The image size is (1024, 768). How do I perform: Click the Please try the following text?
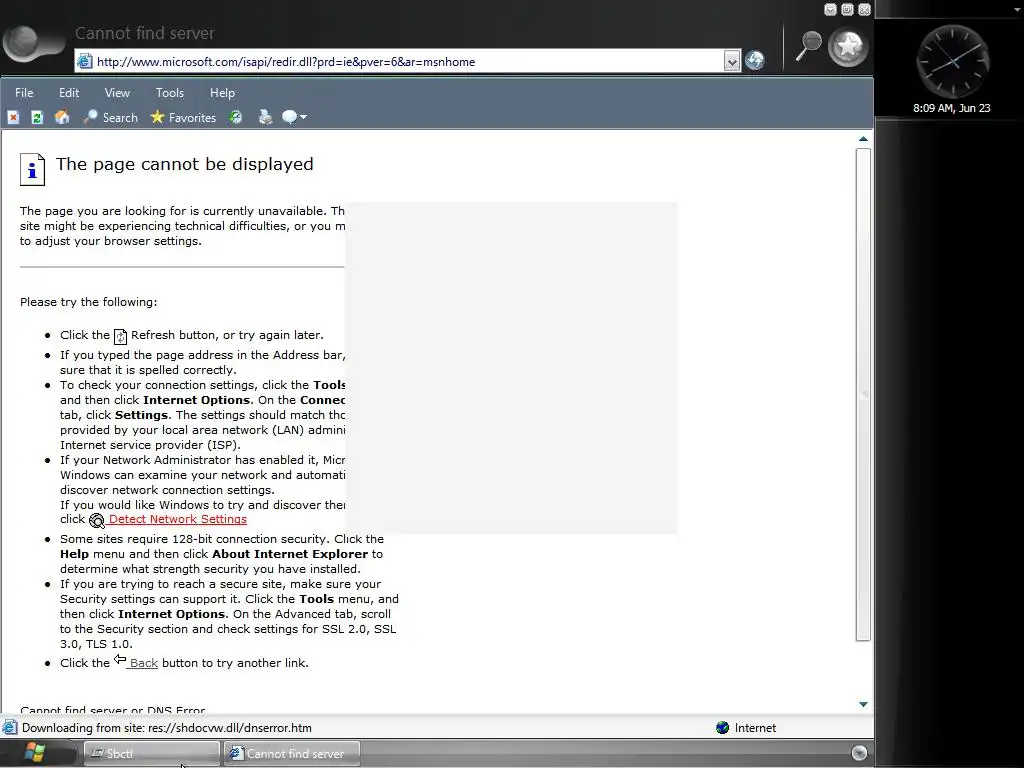click(x=88, y=302)
